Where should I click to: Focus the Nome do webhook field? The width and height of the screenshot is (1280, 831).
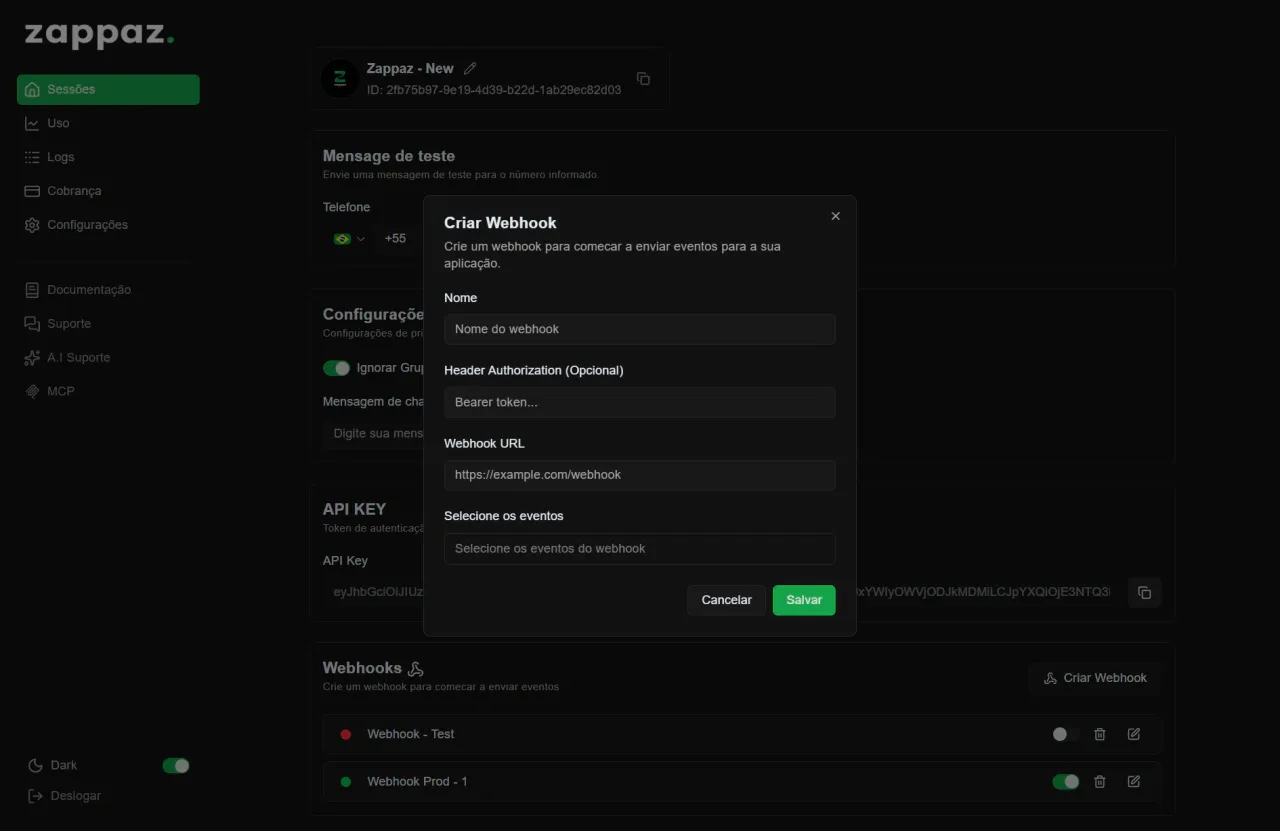tap(640, 329)
